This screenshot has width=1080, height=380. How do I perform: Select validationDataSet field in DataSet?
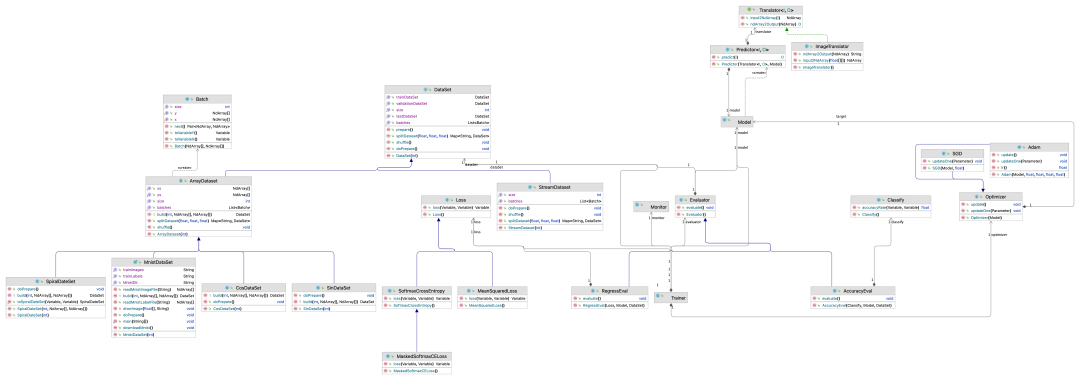point(437,103)
